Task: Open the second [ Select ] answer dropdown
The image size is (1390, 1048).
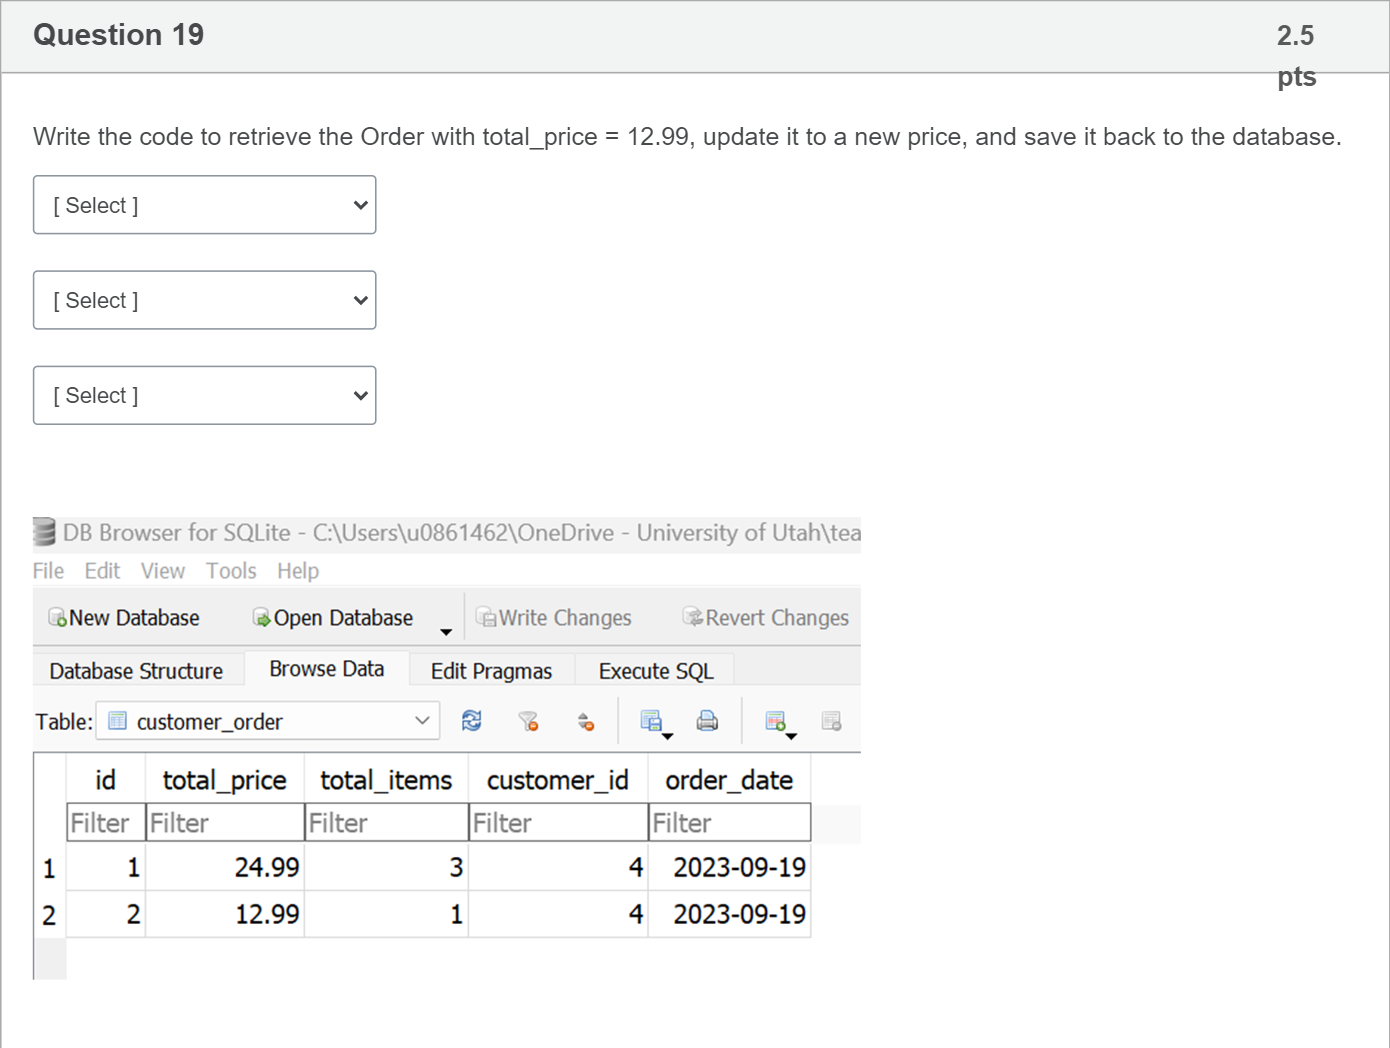Action: pyautogui.click(x=204, y=300)
